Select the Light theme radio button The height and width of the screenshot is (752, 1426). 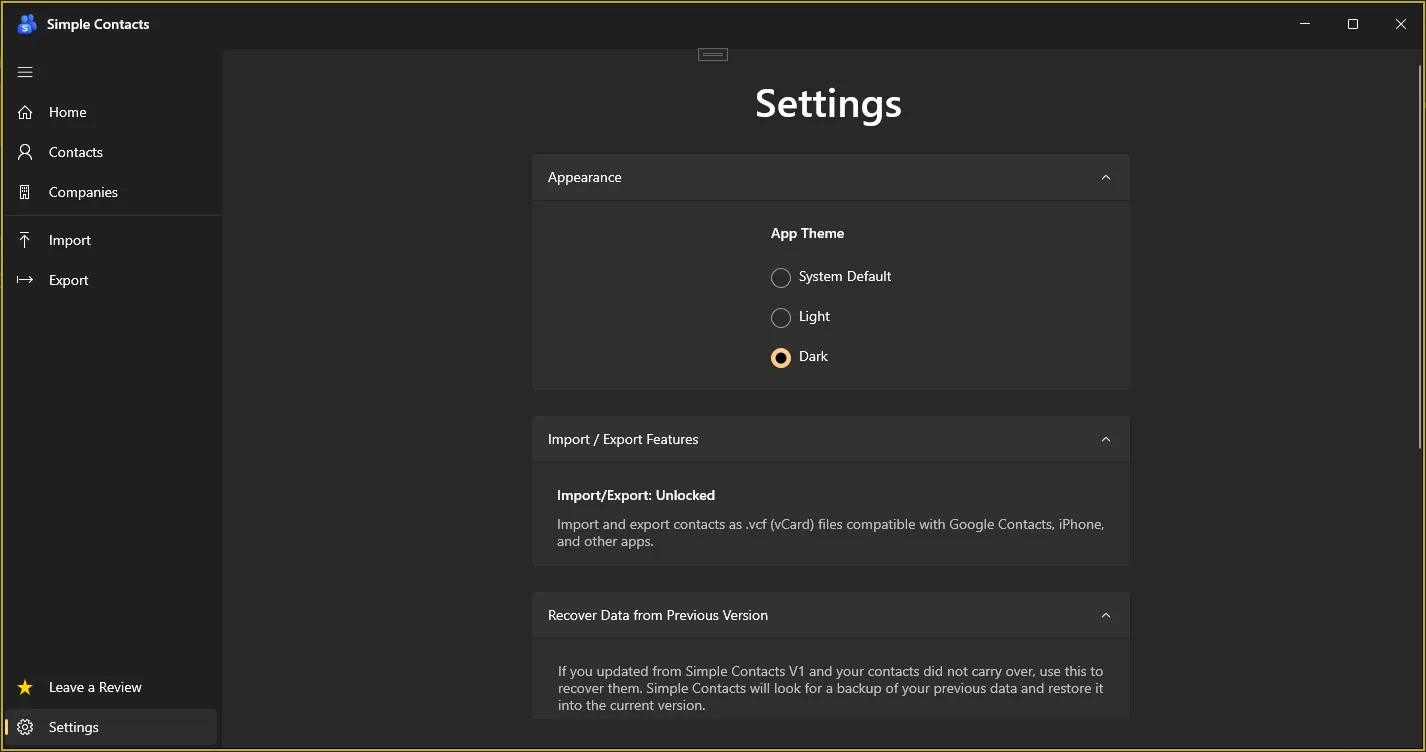point(781,317)
